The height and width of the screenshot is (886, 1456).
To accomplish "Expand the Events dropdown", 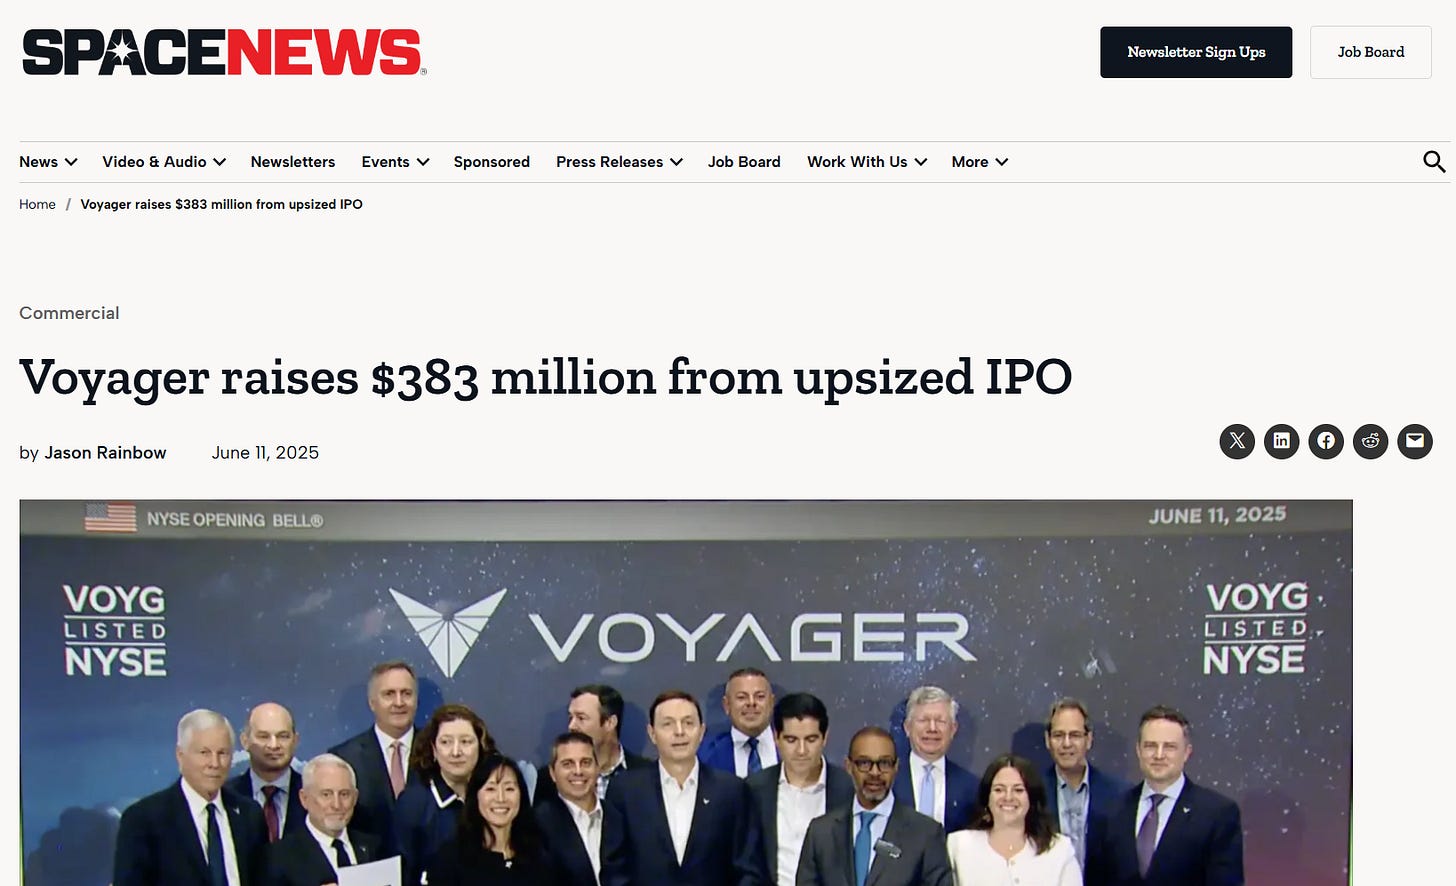I will point(395,162).
